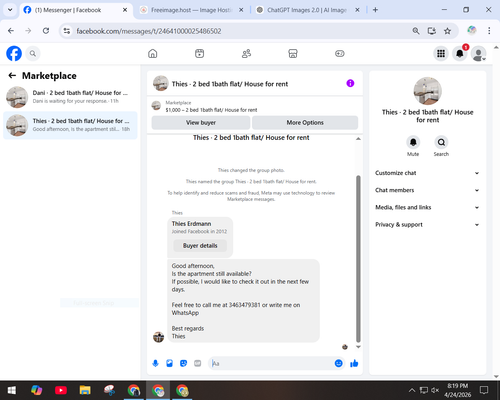Search in conversation using the magnifier icon
This screenshot has width=500, height=400.
[x=441, y=142]
